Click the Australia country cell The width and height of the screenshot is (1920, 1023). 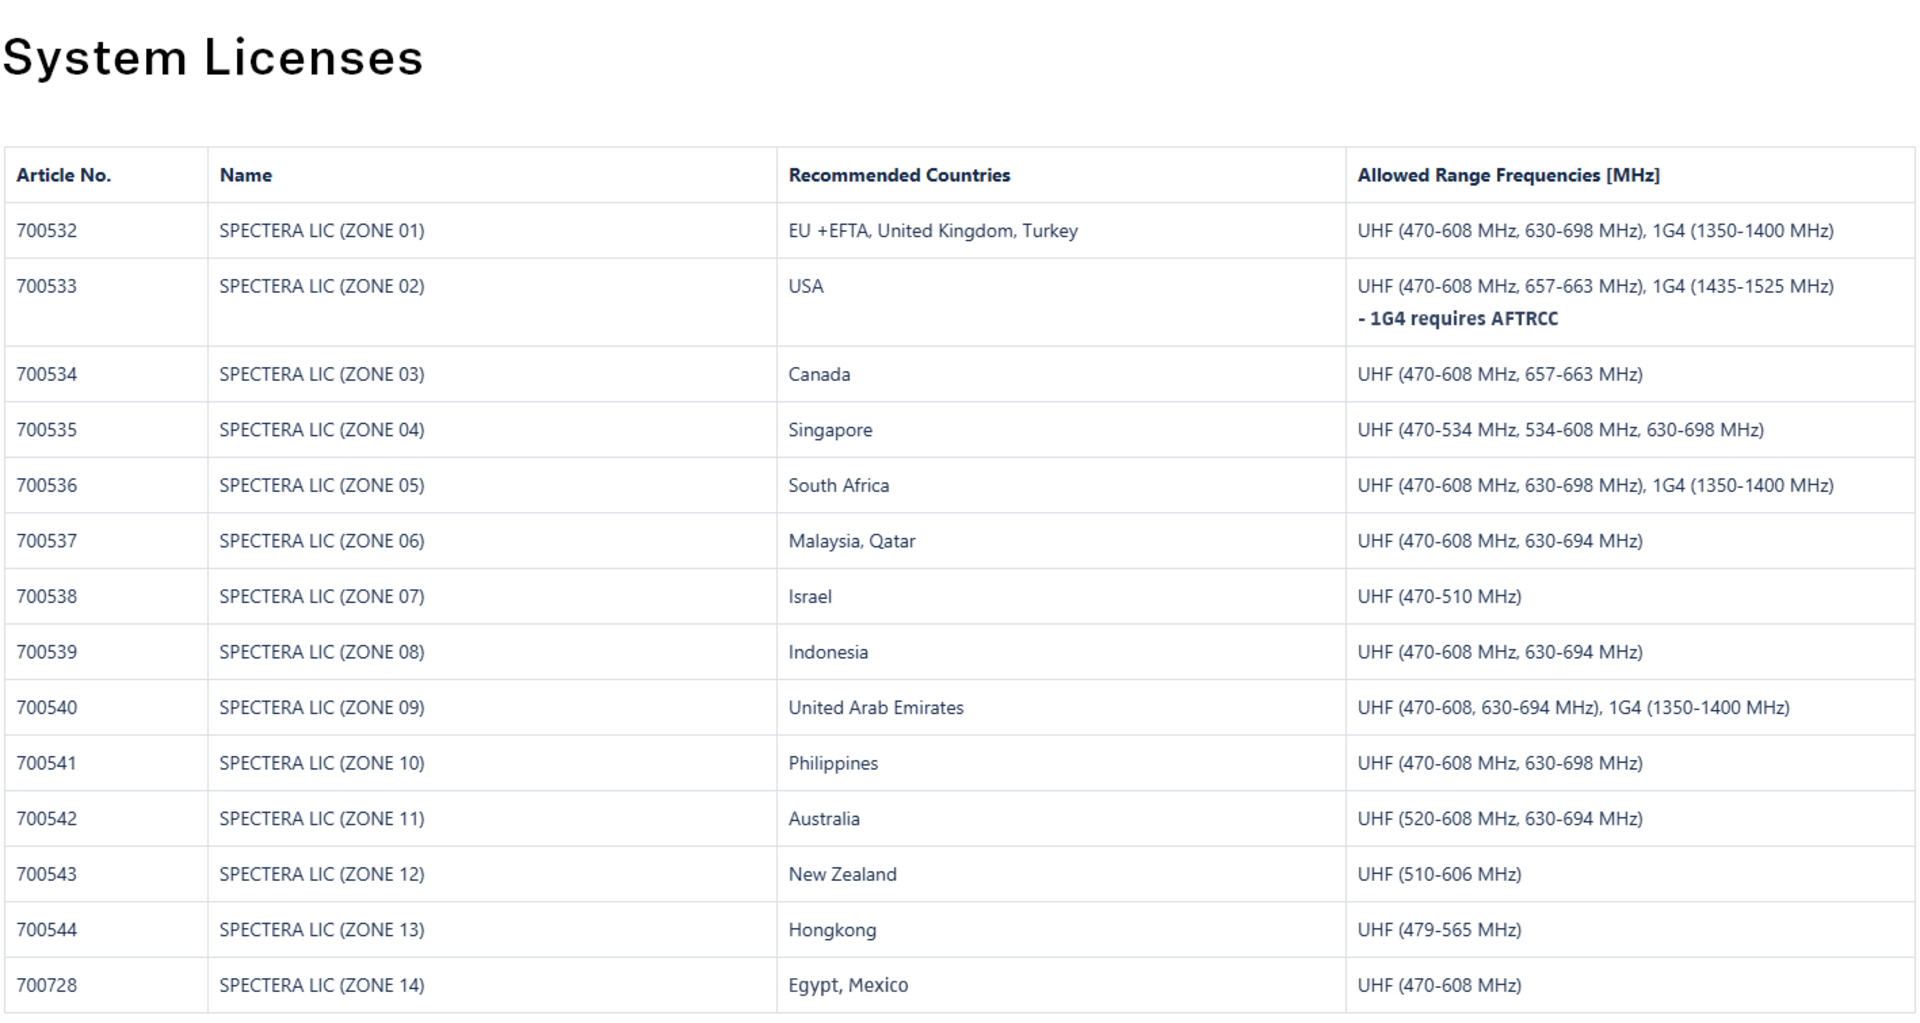tap(824, 819)
